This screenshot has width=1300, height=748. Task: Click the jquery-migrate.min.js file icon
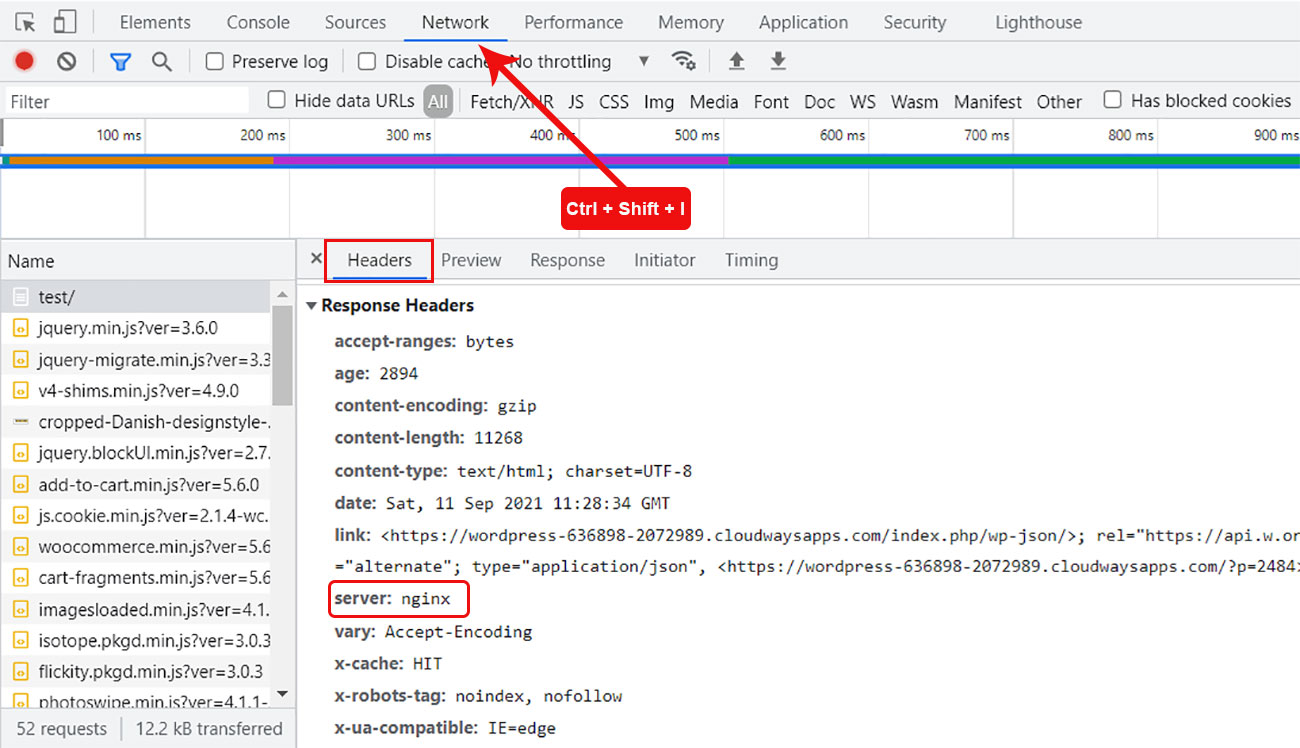click(x=21, y=359)
